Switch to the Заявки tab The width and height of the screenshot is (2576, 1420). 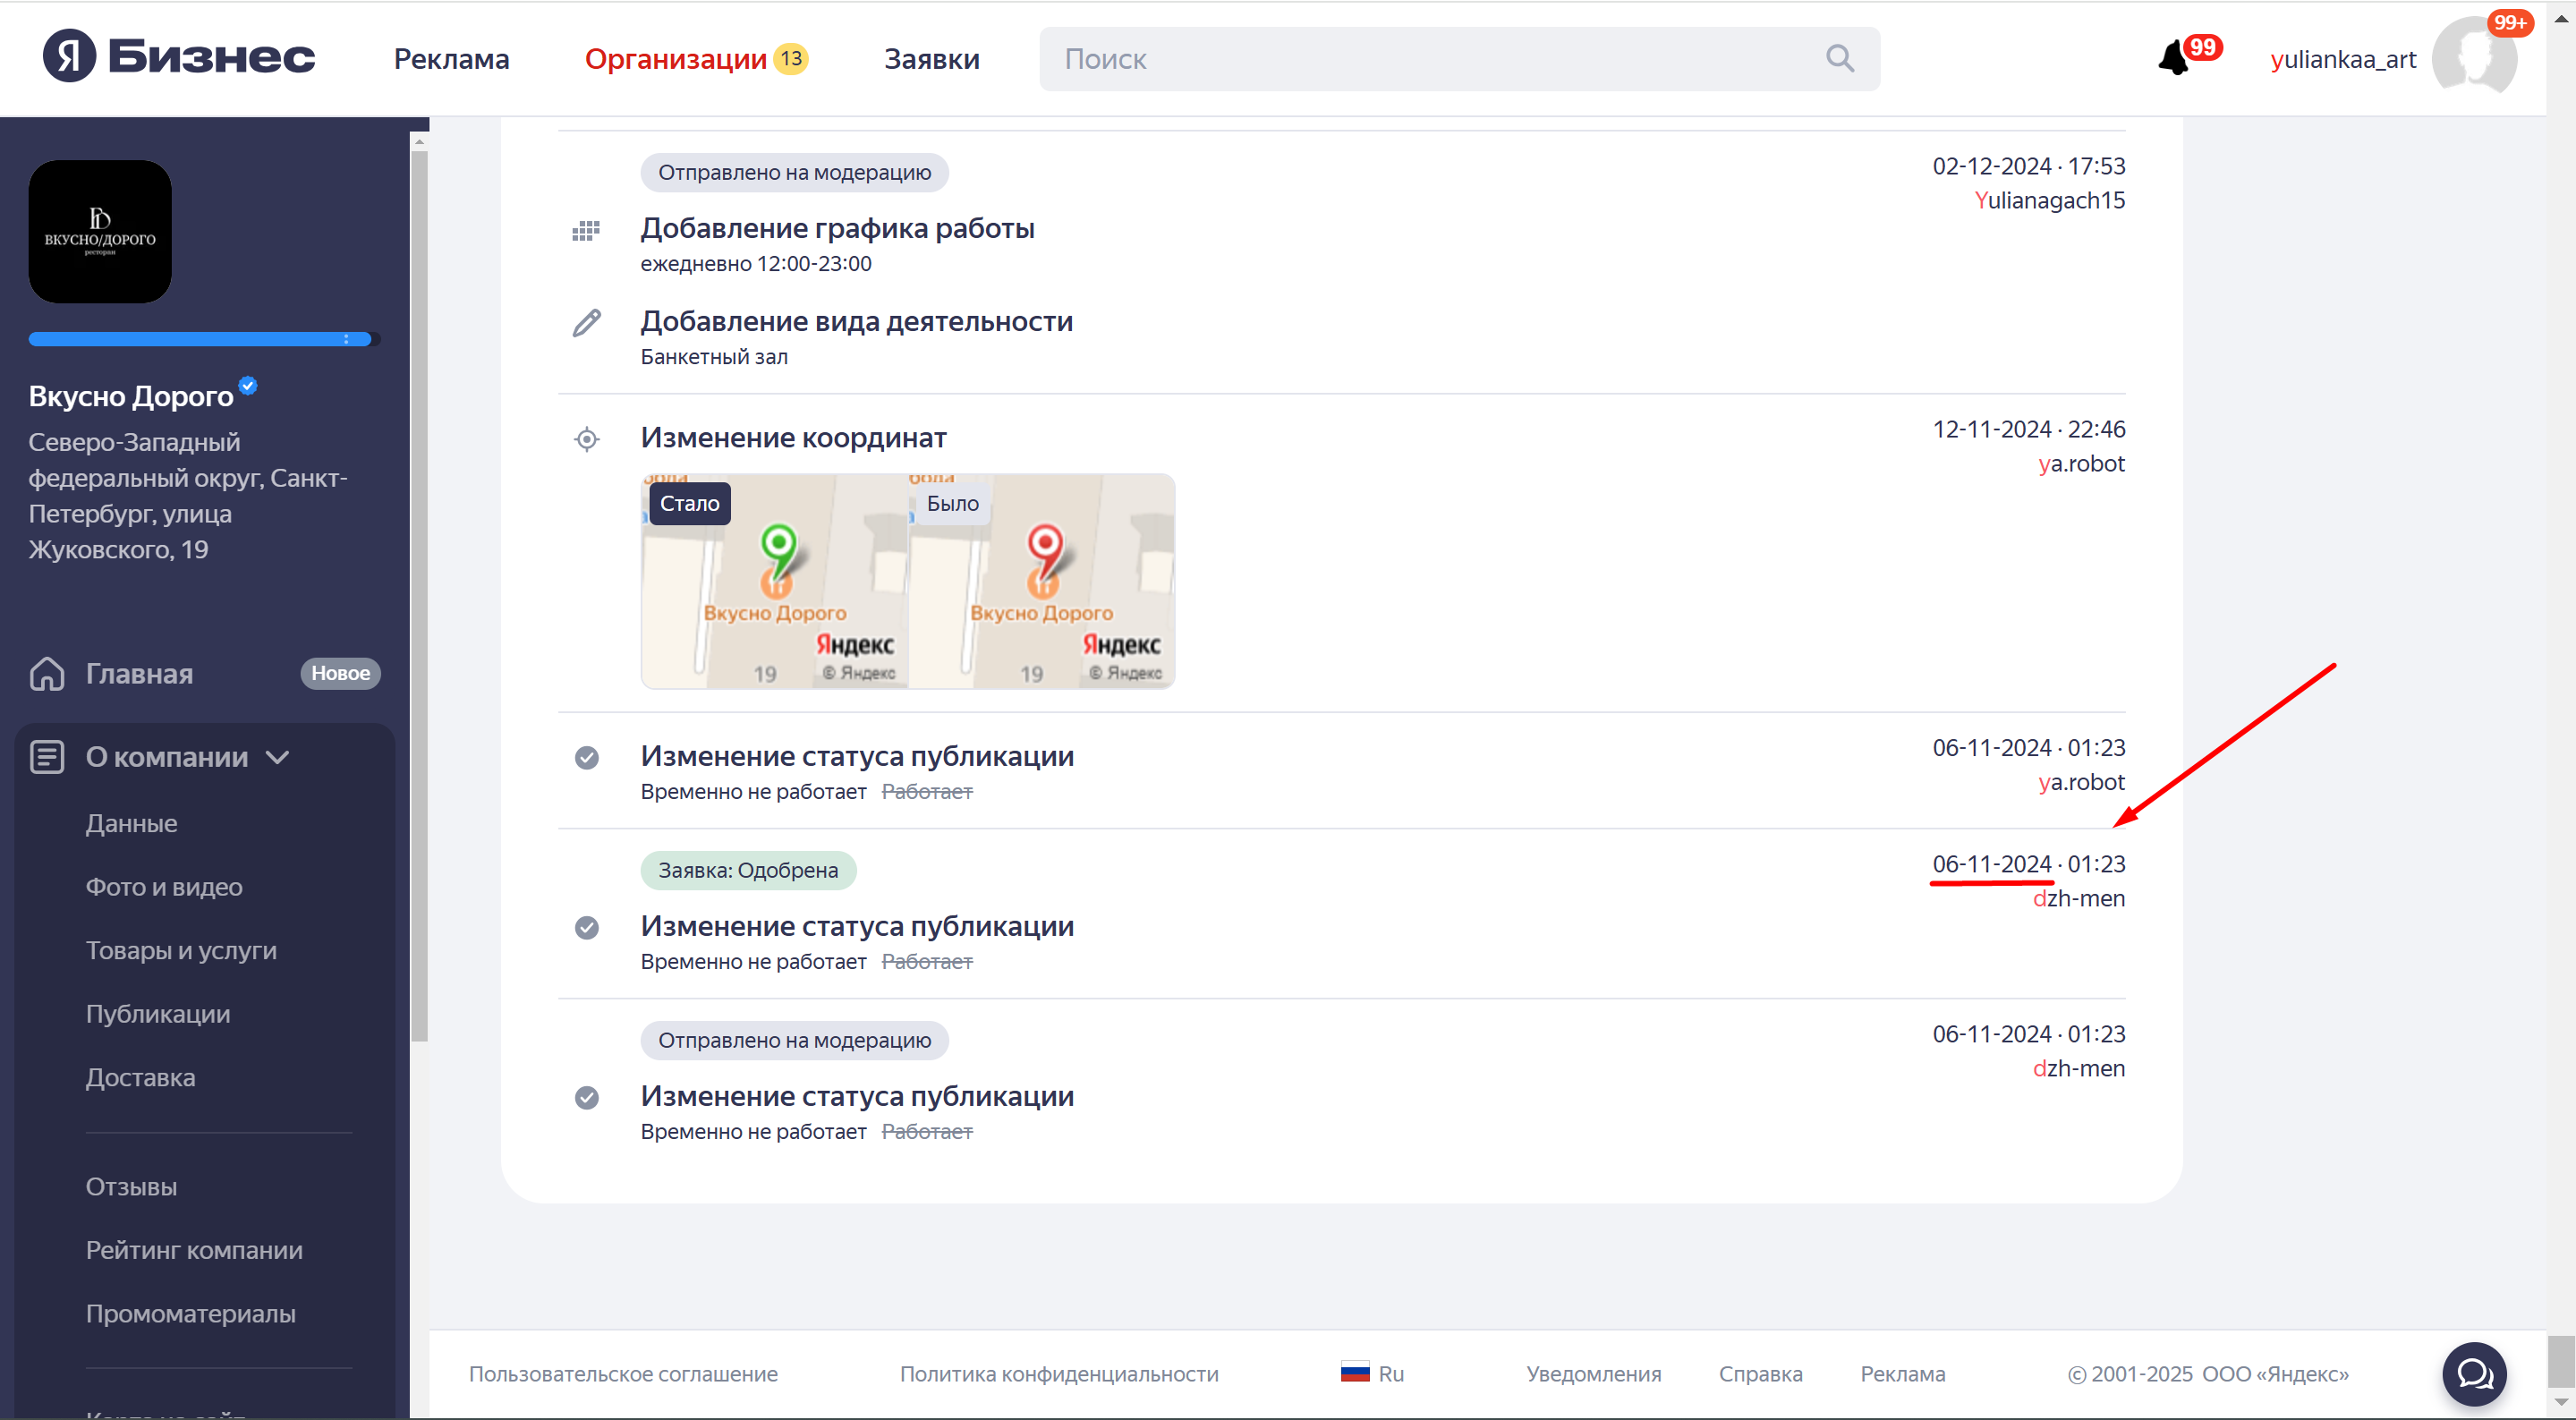931,59
